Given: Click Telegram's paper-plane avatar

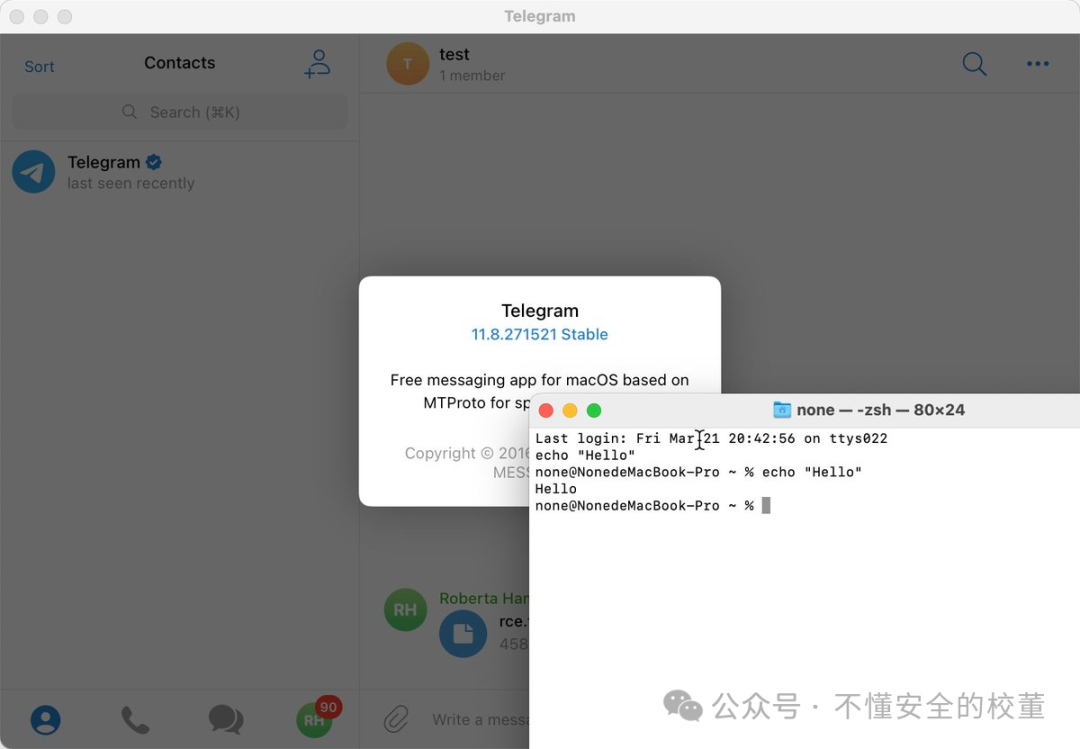Looking at the screenshot, I should point(33,172).
